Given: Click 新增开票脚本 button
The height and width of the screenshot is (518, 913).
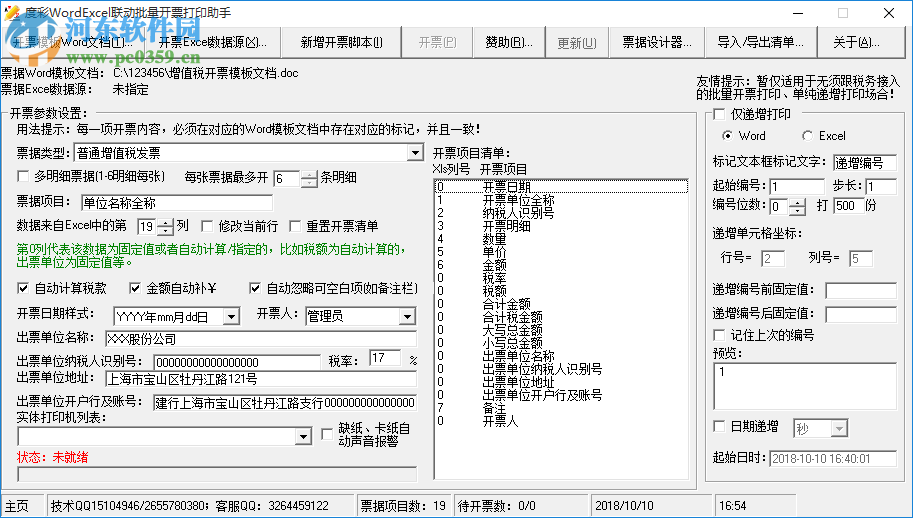Looking at the screenshot, I should 341,42.
